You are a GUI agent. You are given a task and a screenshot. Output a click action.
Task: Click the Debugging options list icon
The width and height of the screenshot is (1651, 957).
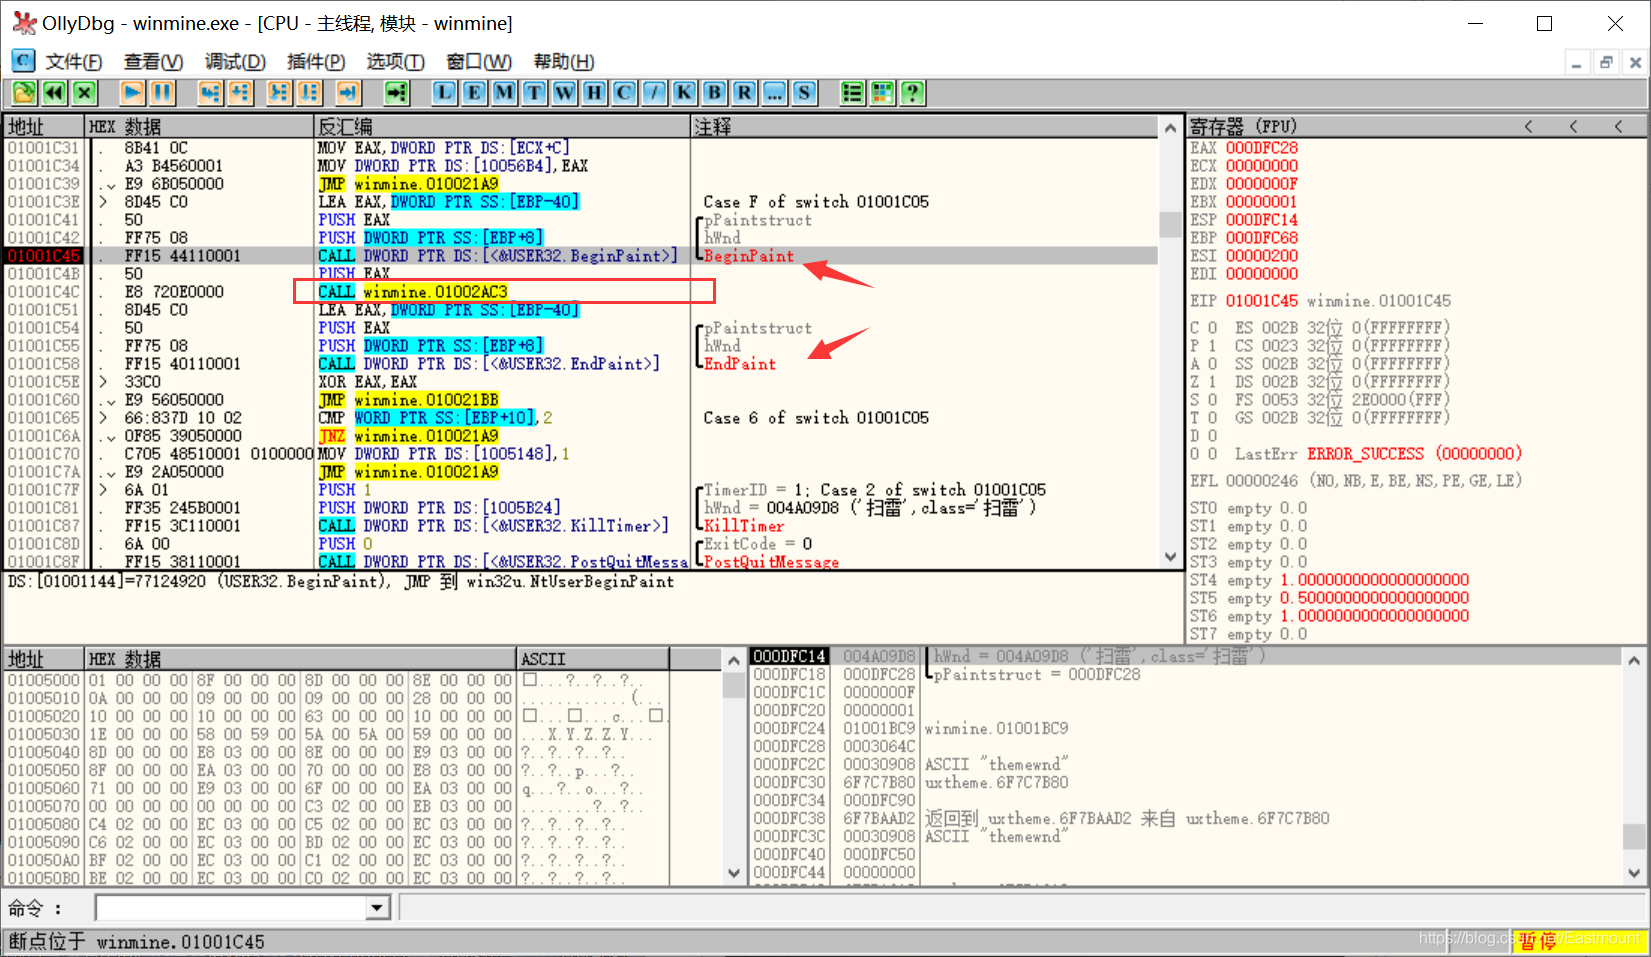[x=852, y=93]
